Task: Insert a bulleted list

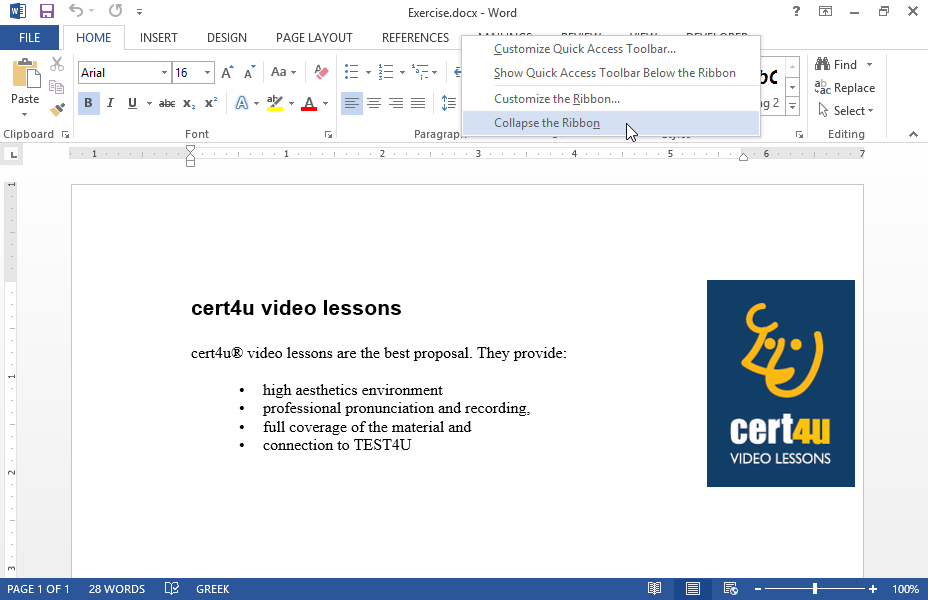Action: 352,72
